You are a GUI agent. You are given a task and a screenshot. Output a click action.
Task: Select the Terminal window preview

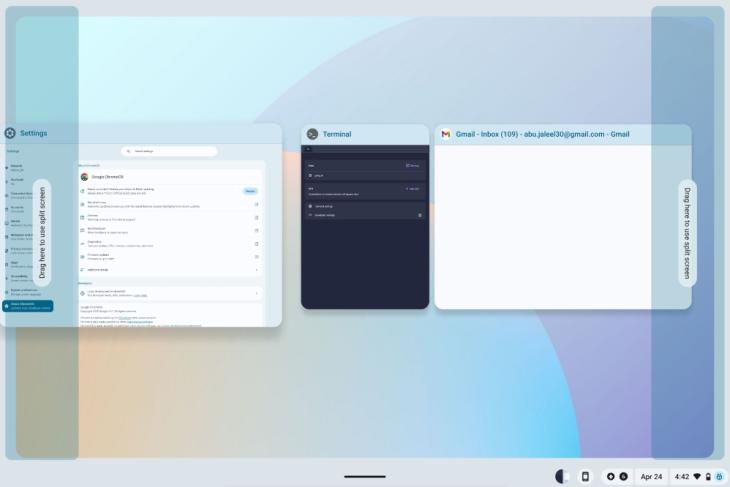(x=365, y=228)
